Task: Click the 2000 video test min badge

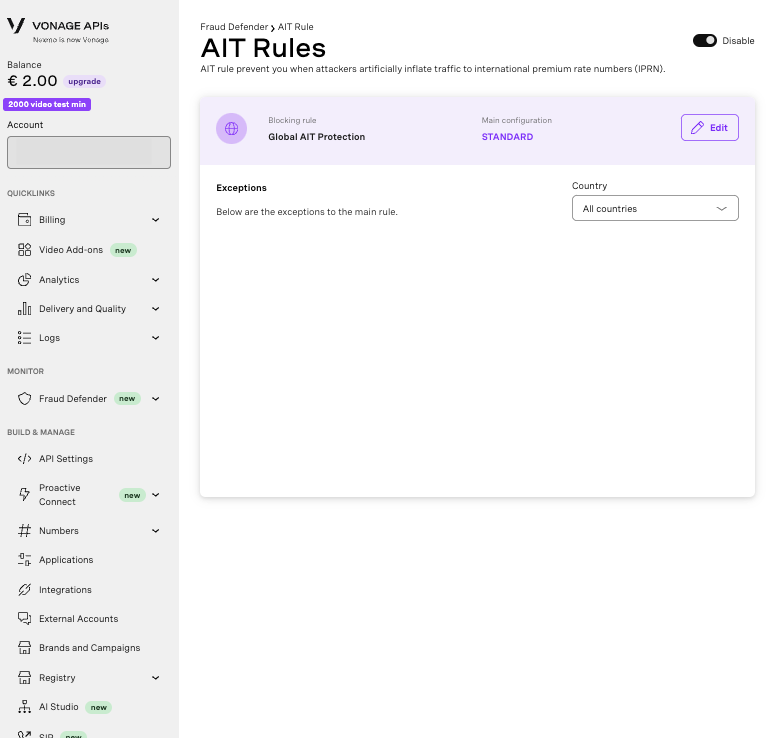Action: point(47,104)
